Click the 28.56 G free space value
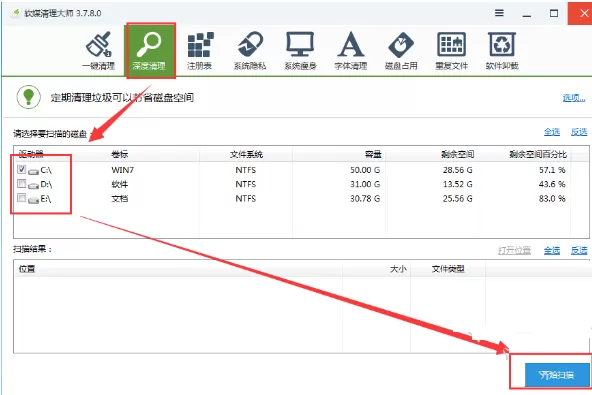Screen dimensions: 592x395 [x=458, y=170]
